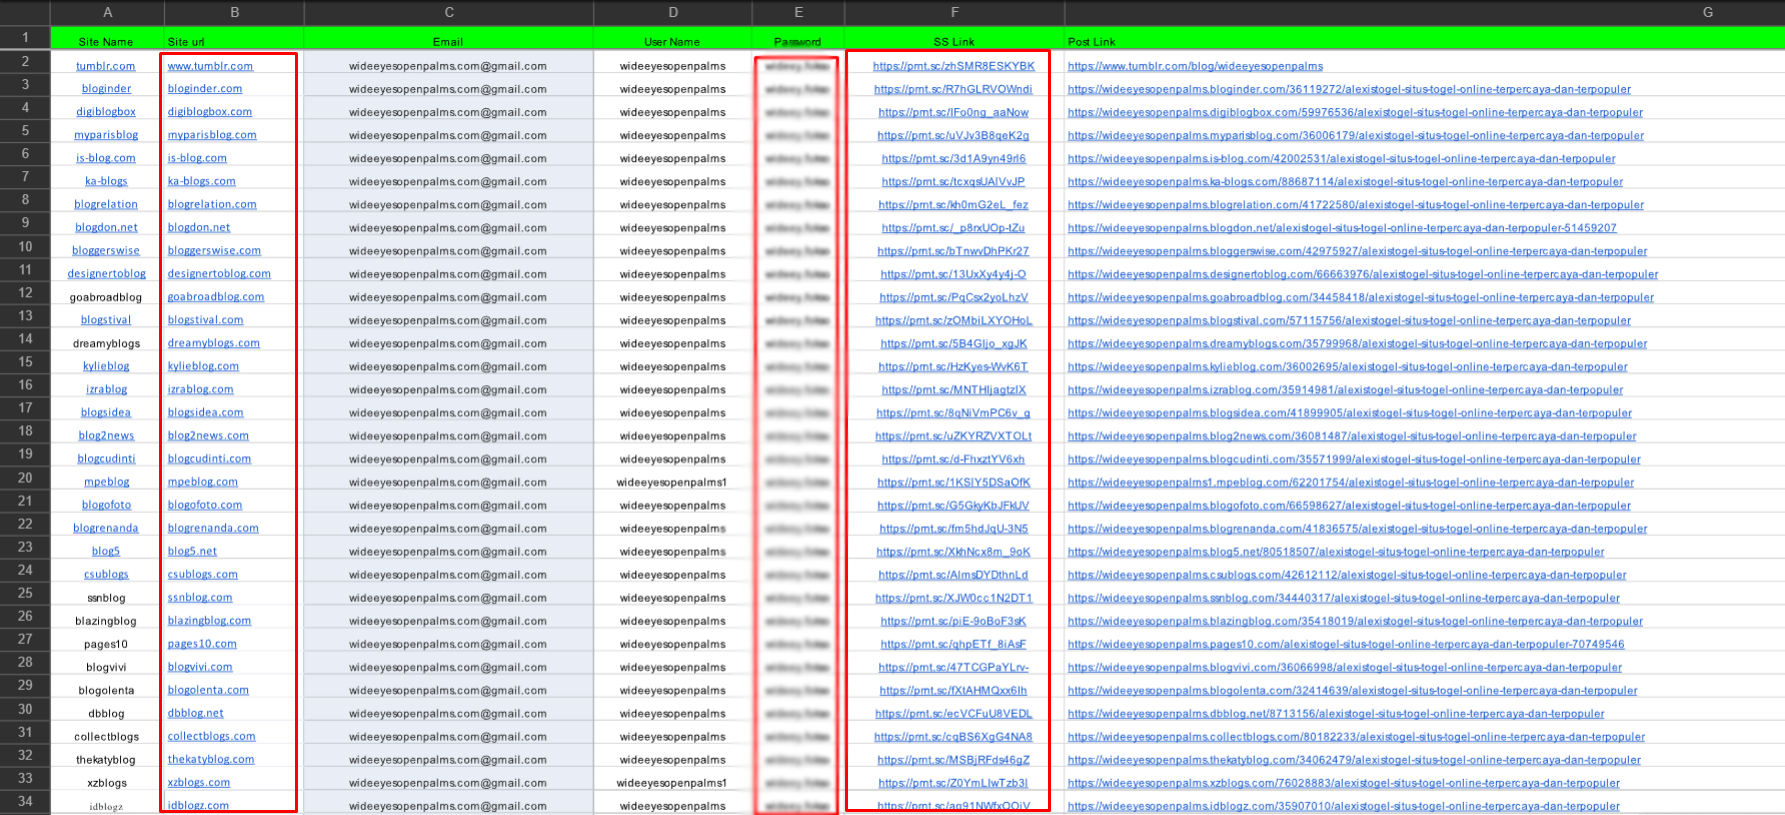
Task: Select the ssnblog cell in Site Name column
Action: [106, 598]
